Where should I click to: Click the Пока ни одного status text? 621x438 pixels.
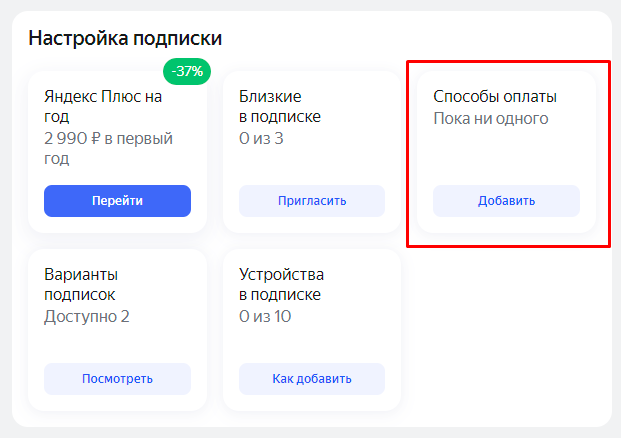(491, 119)
